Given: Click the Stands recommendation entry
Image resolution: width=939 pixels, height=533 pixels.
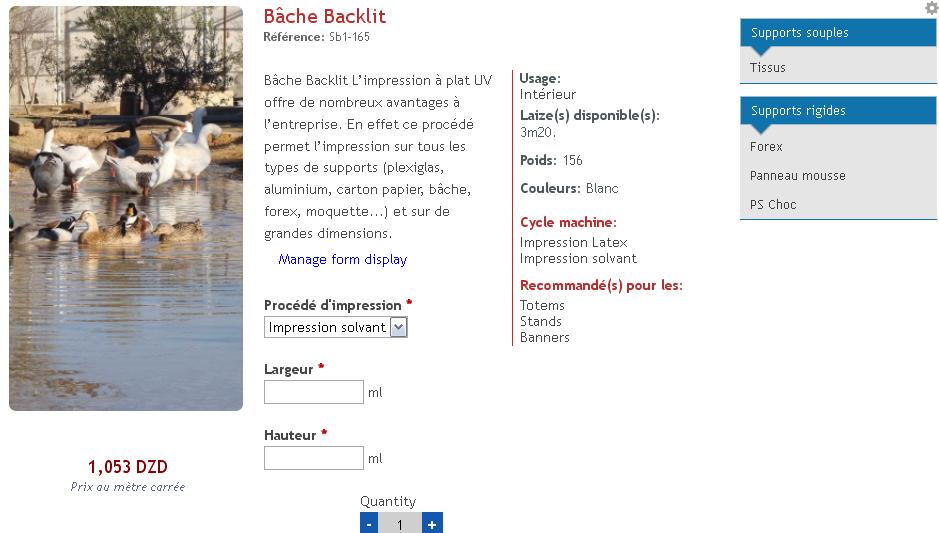Looking at the screenshot, I should (x=541, y=321).
